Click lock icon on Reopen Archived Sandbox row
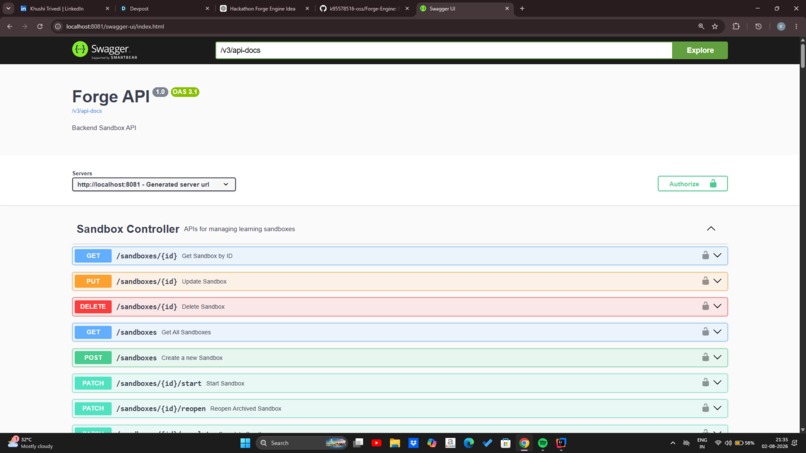 pos(705,408)
